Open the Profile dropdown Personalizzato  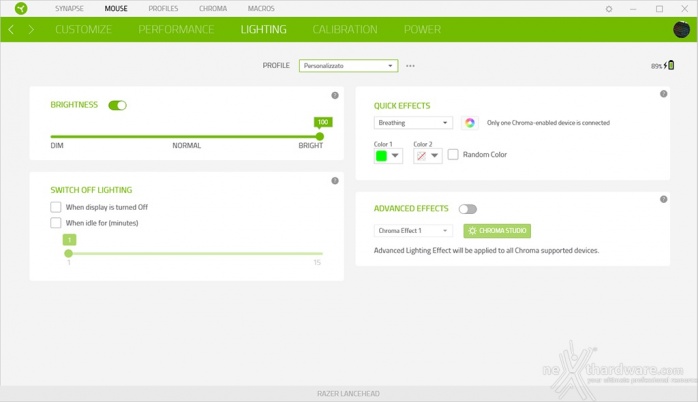tap(349, 66)
